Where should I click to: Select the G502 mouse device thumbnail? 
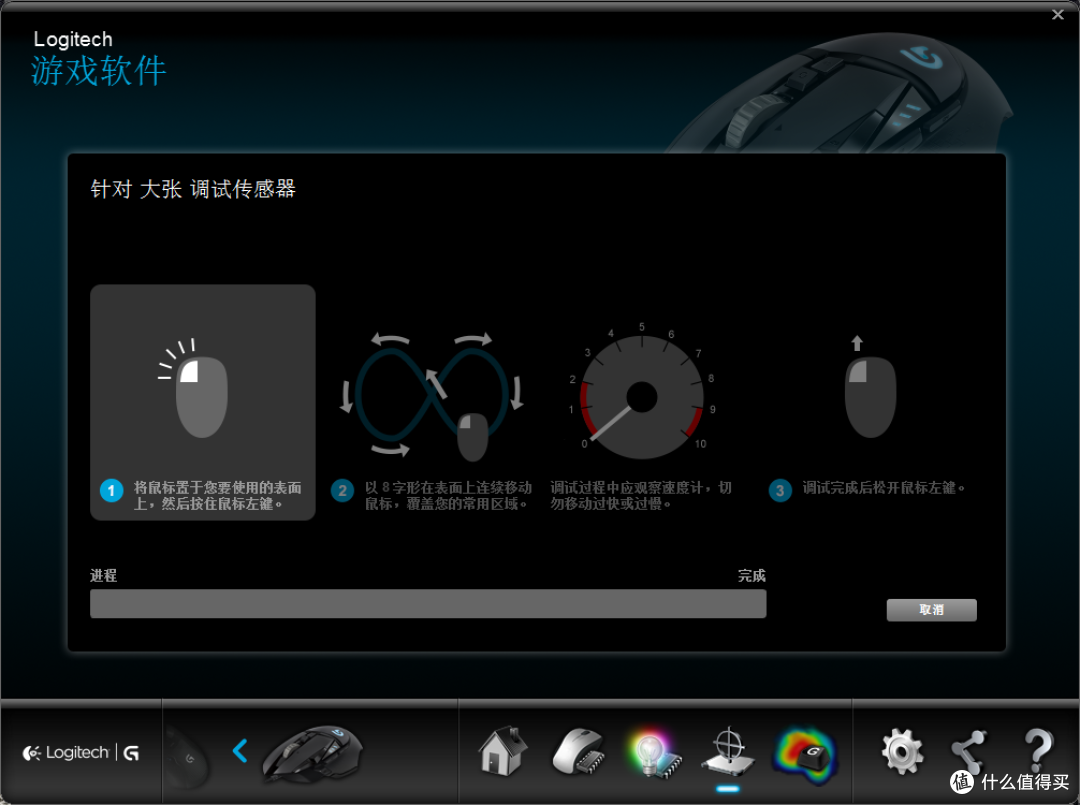coord(312,753)
